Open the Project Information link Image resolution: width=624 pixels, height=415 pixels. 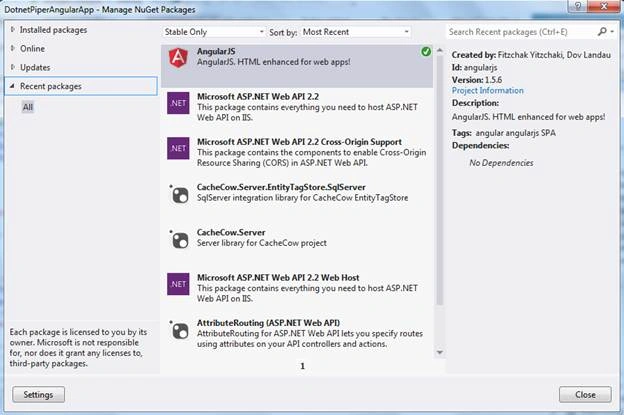pyautogui.click(x=488, y=91)
